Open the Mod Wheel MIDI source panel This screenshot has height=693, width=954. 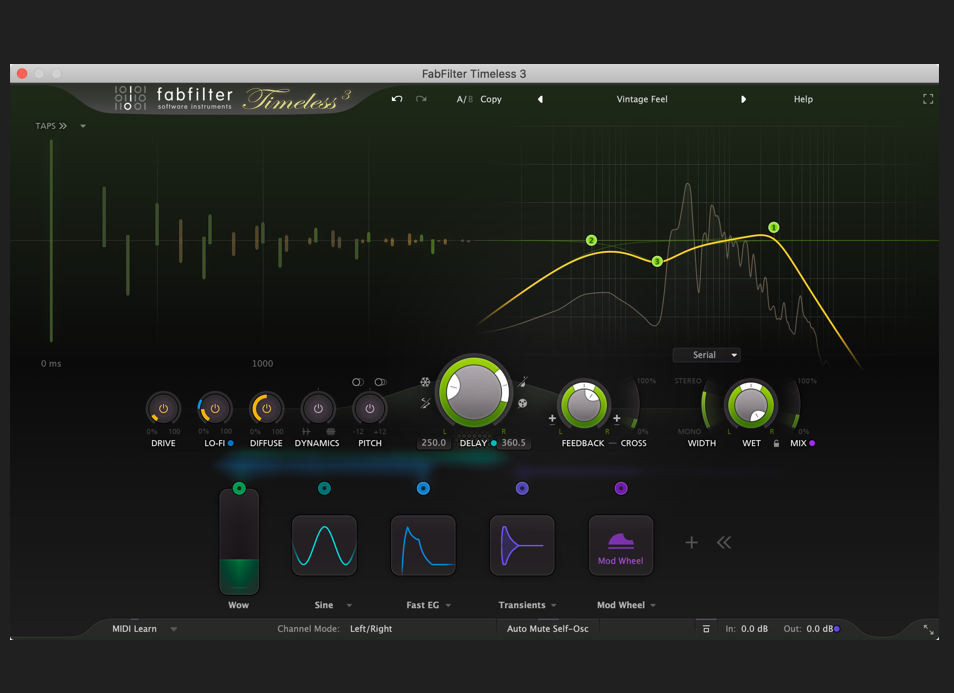coord(621,545)
